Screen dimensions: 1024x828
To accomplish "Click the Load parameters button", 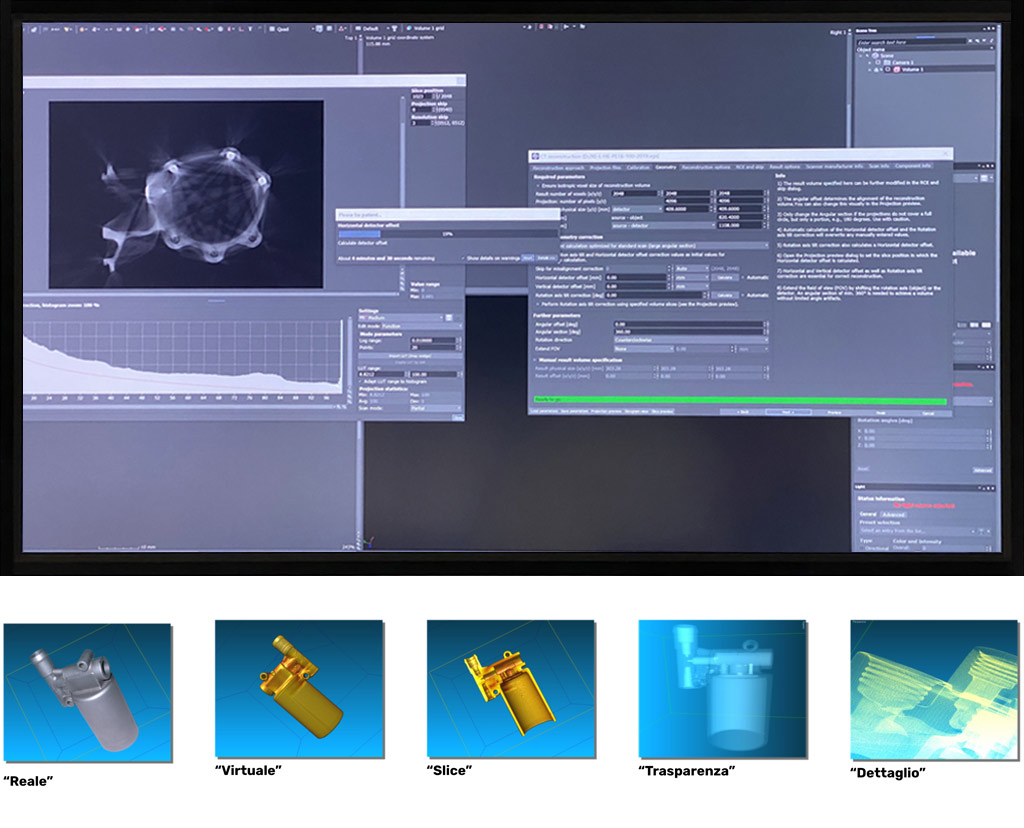I will [x=543, y=411].
